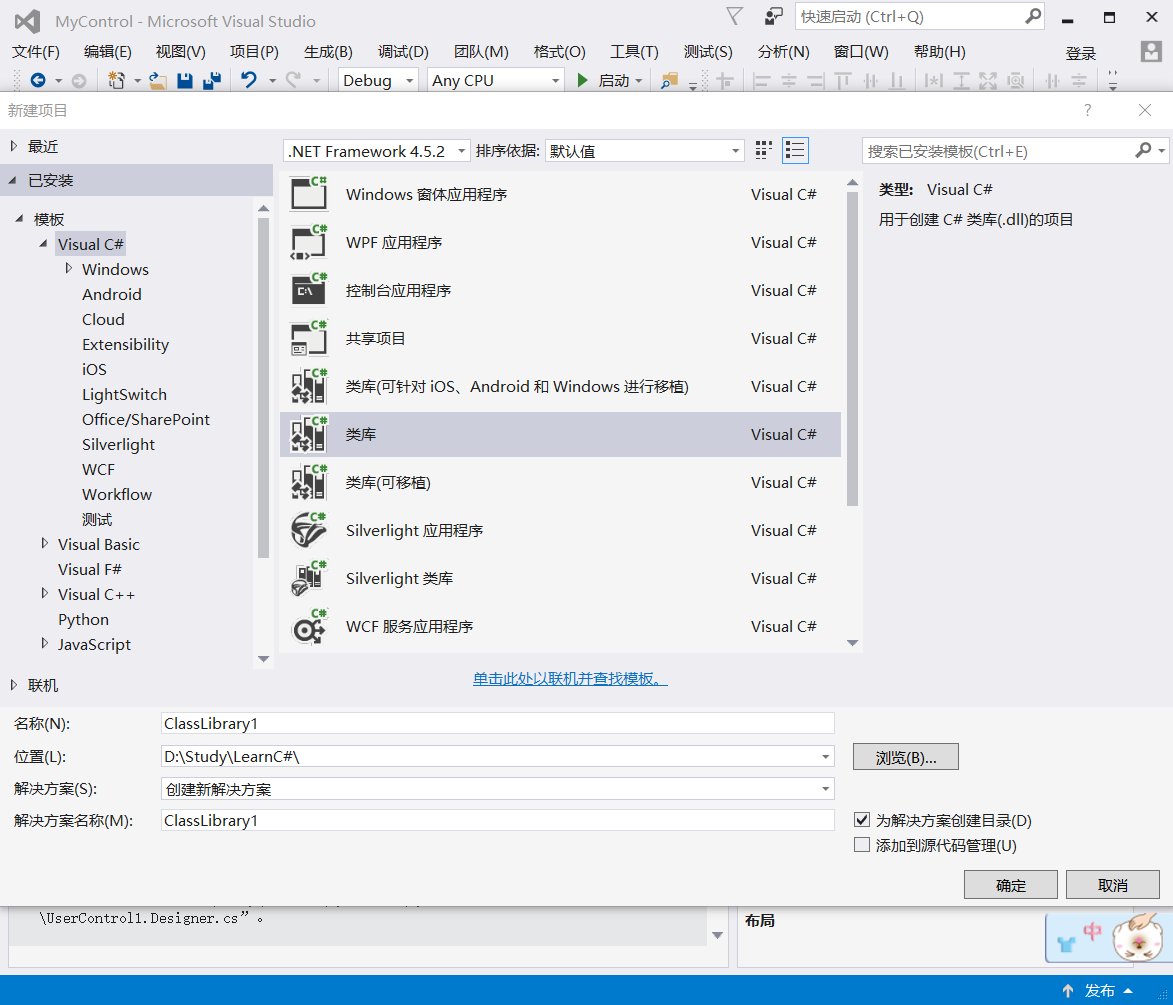
Task: Click the magnifier in the template search box
Action: click(1141, 149)
